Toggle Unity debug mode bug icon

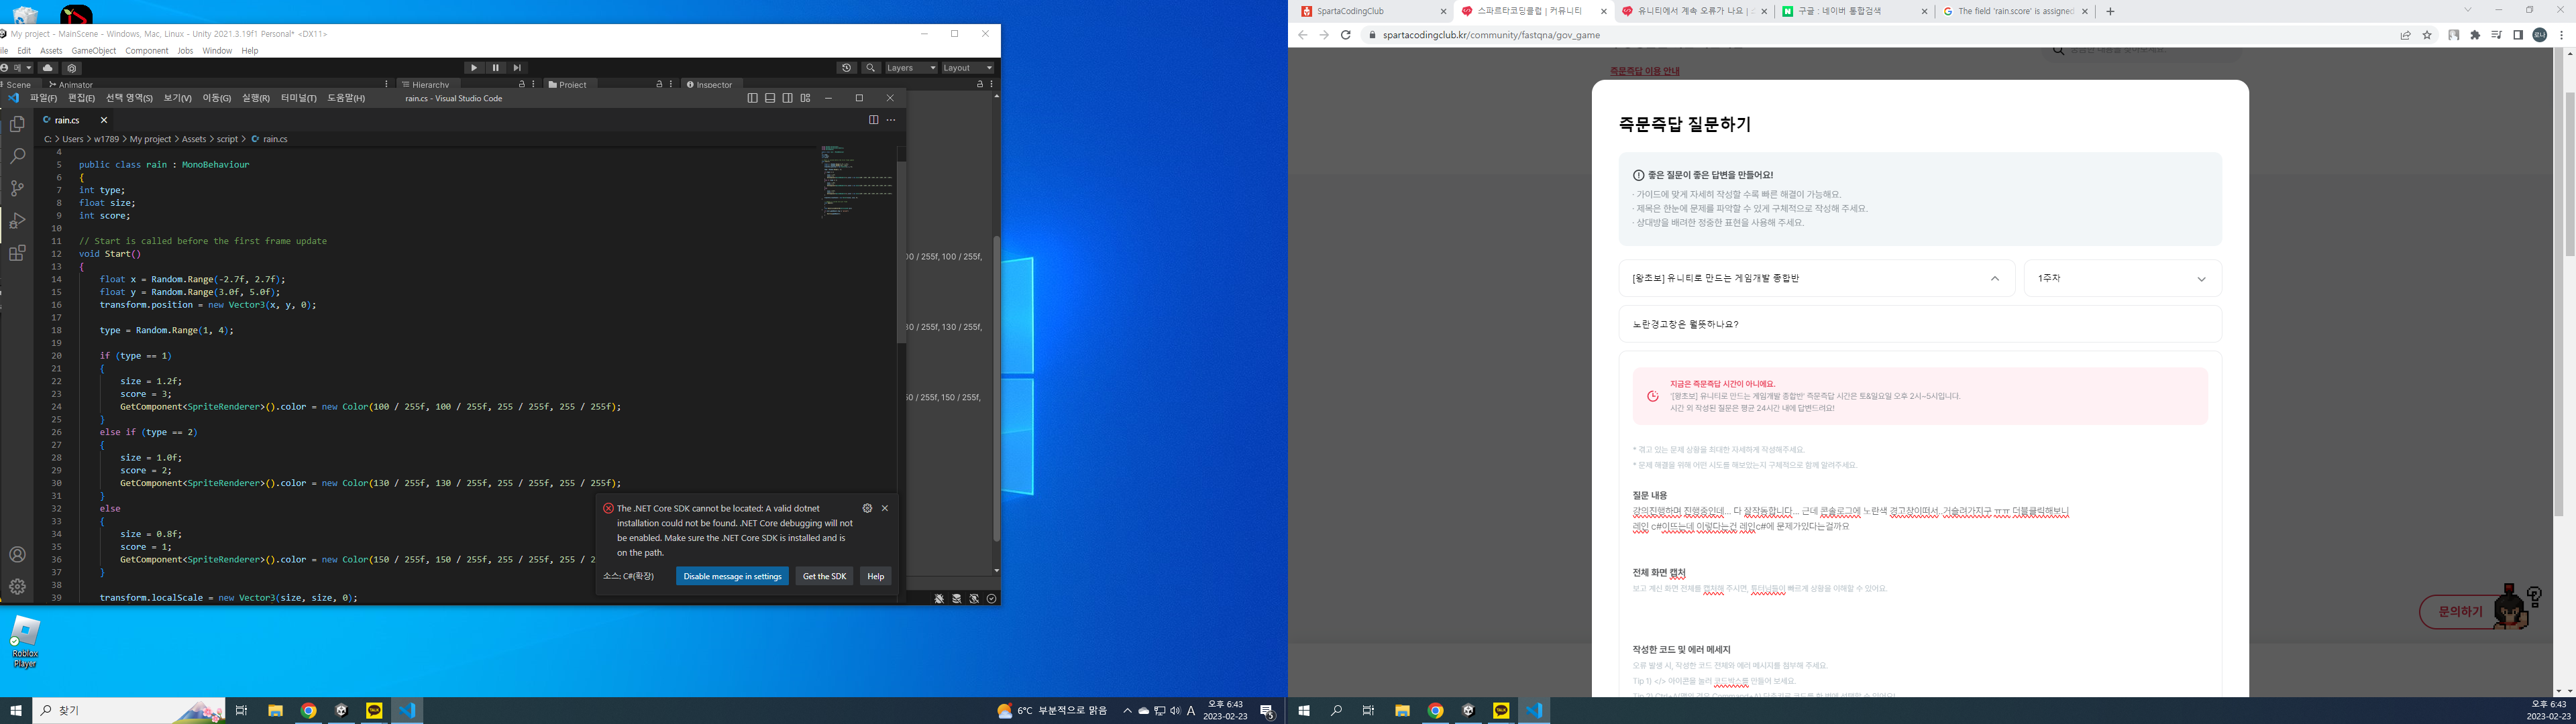point(939,598)
